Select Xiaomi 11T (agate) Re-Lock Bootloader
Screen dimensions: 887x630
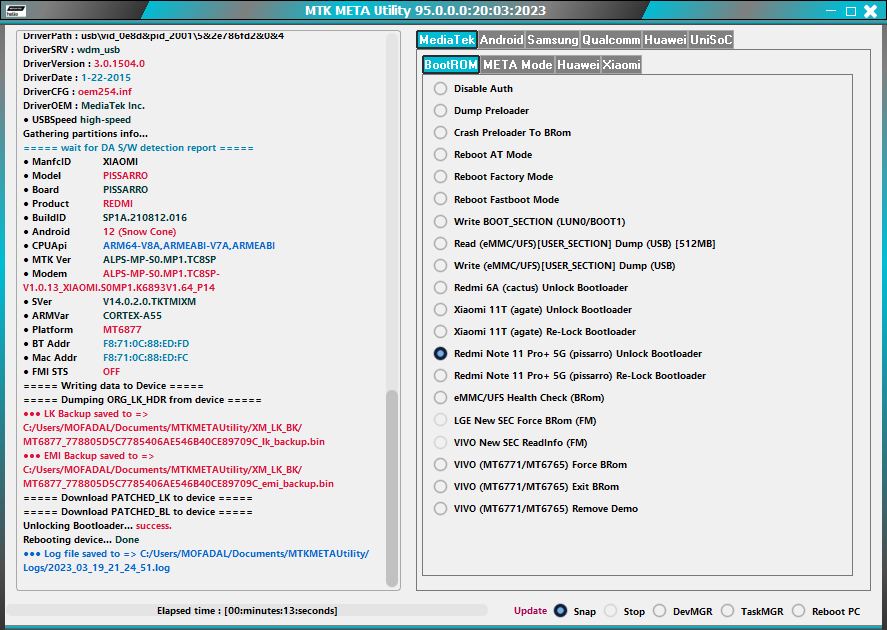[535, 332]
